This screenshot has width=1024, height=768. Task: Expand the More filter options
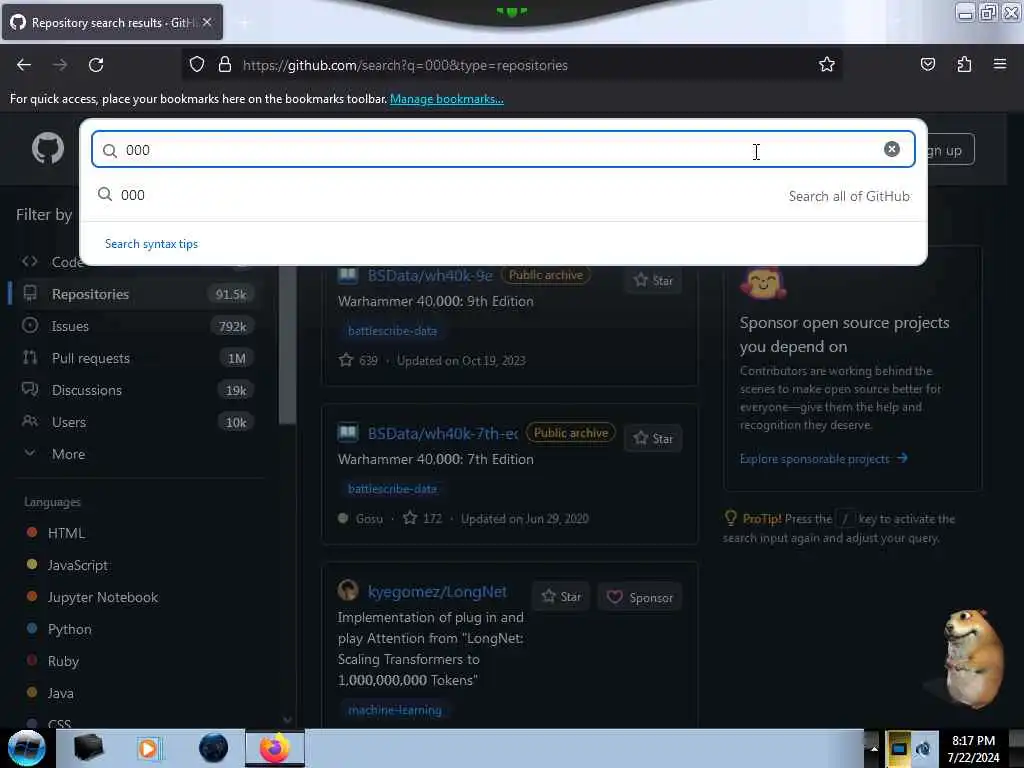click(x=138, y=454)
